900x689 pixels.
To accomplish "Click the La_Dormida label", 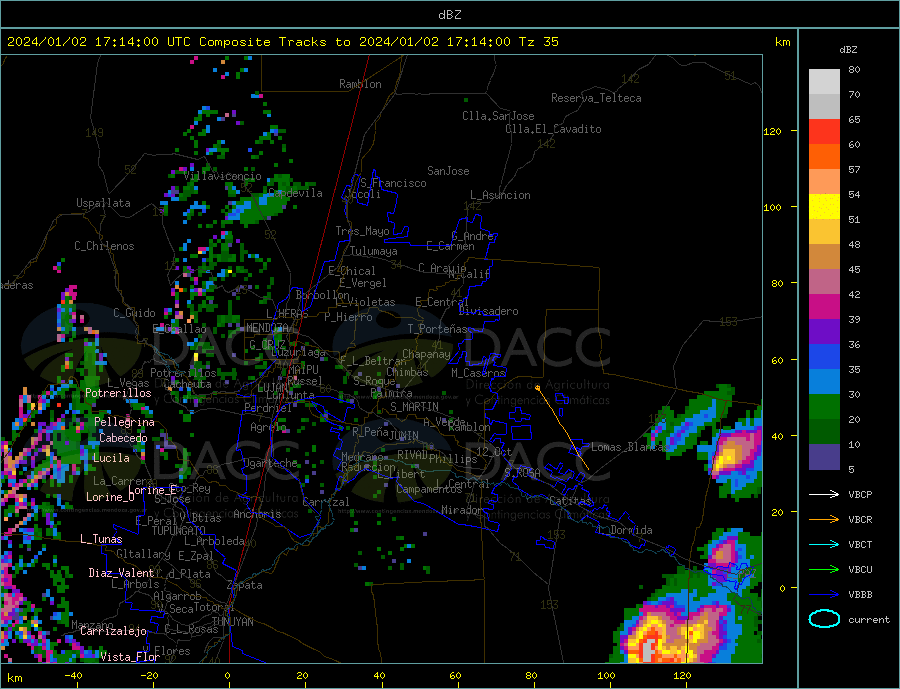I will click(625, 530).
